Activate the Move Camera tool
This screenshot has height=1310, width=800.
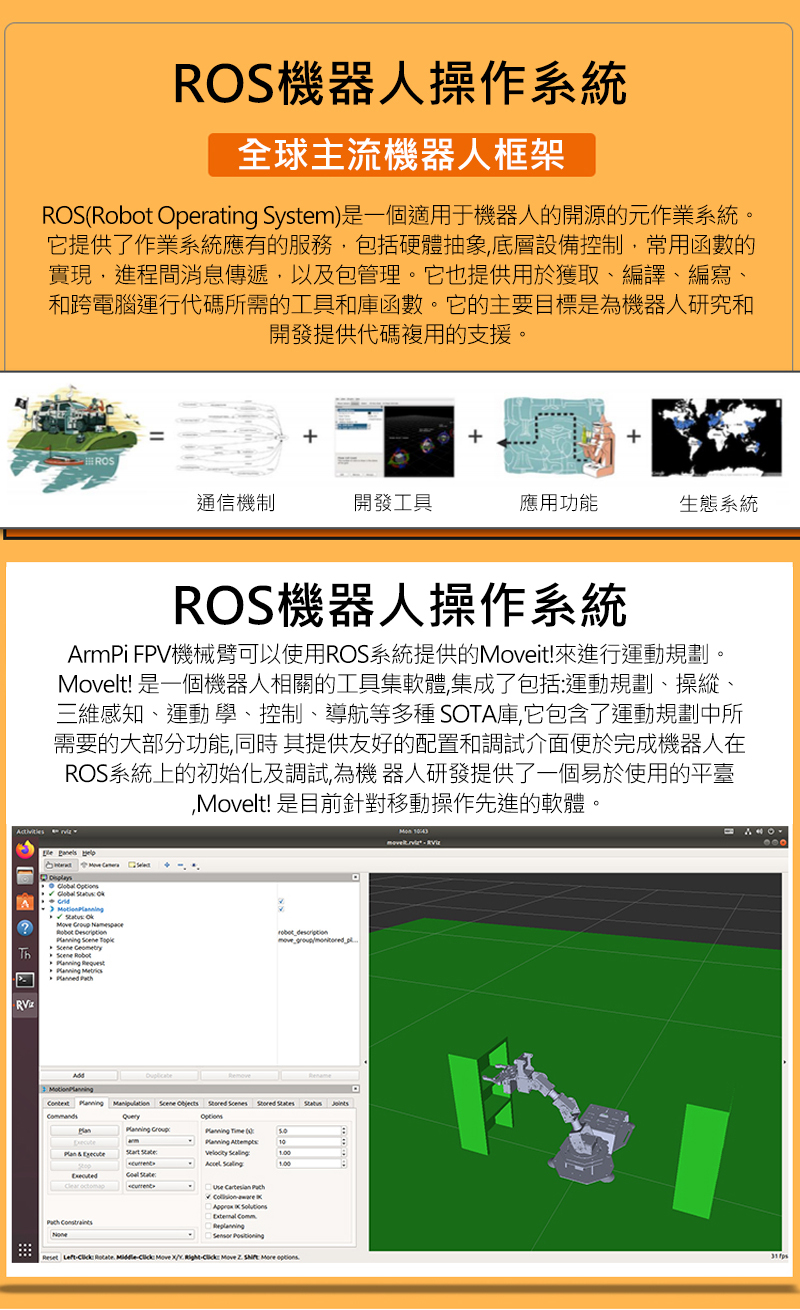(x=100, y=865)
